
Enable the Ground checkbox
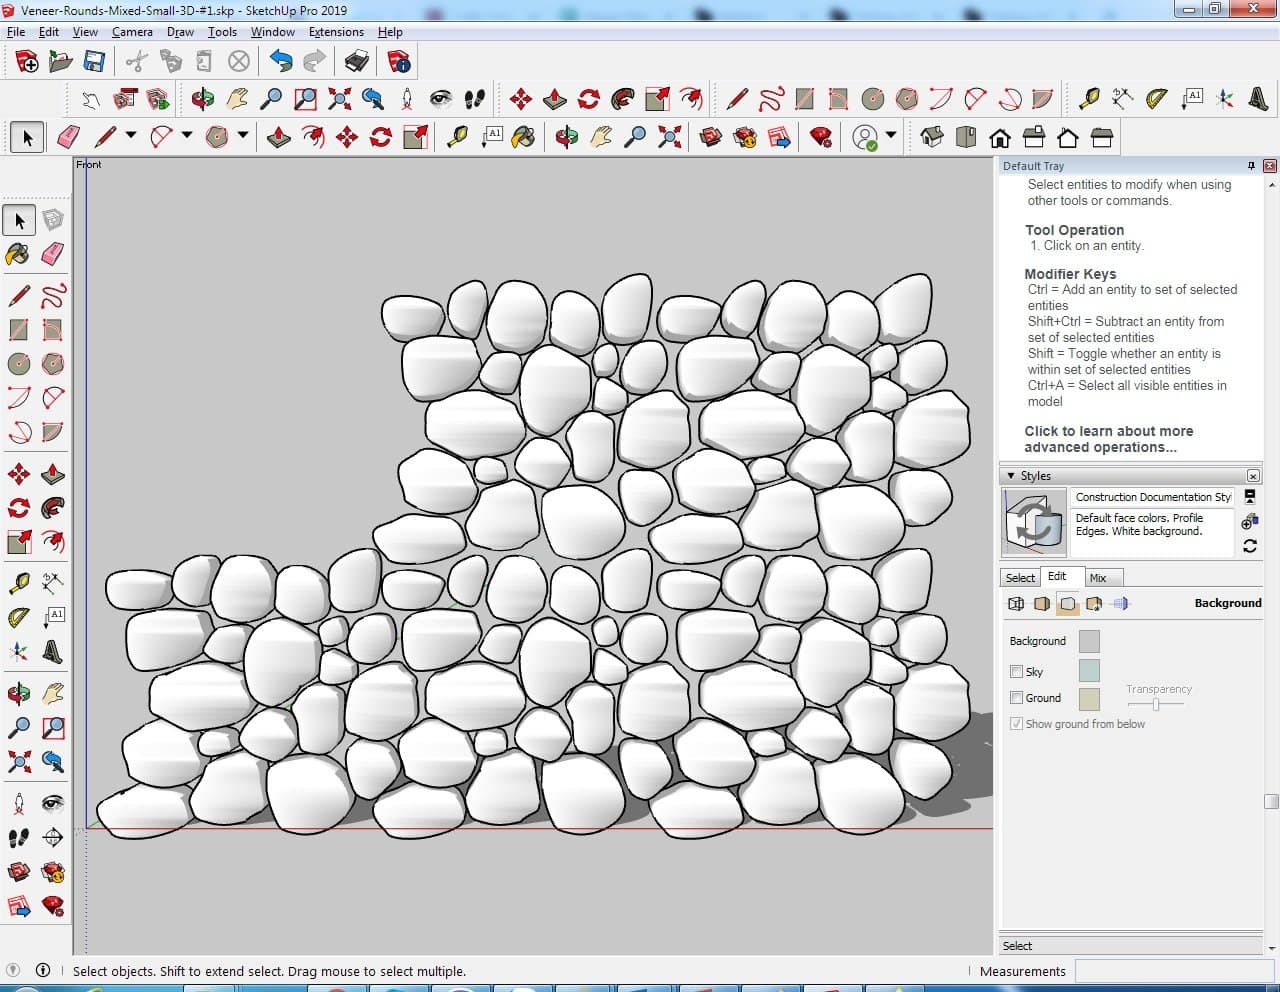click(x=1016, y=698)
